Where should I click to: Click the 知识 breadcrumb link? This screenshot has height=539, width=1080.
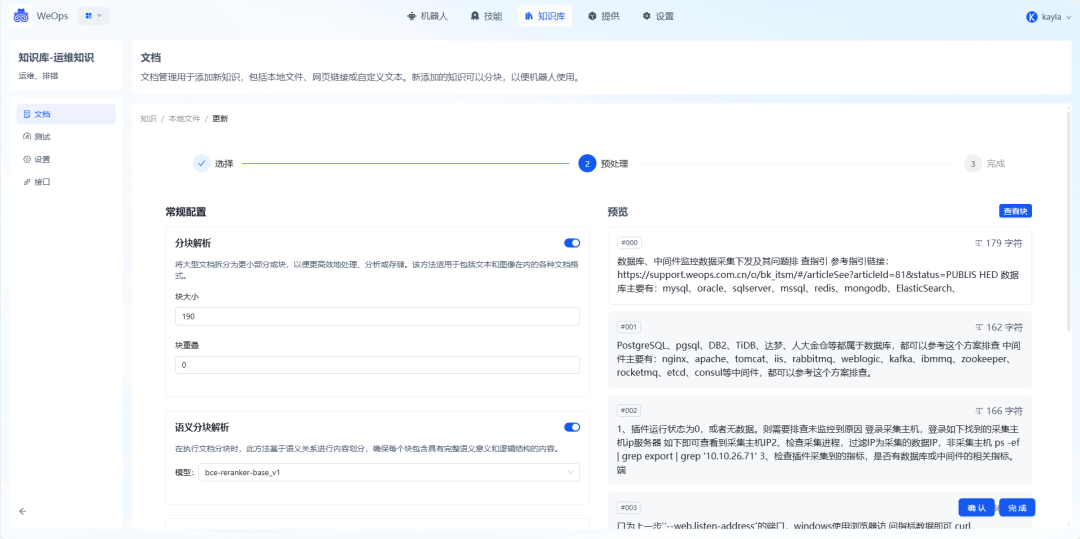coord(148,119)
